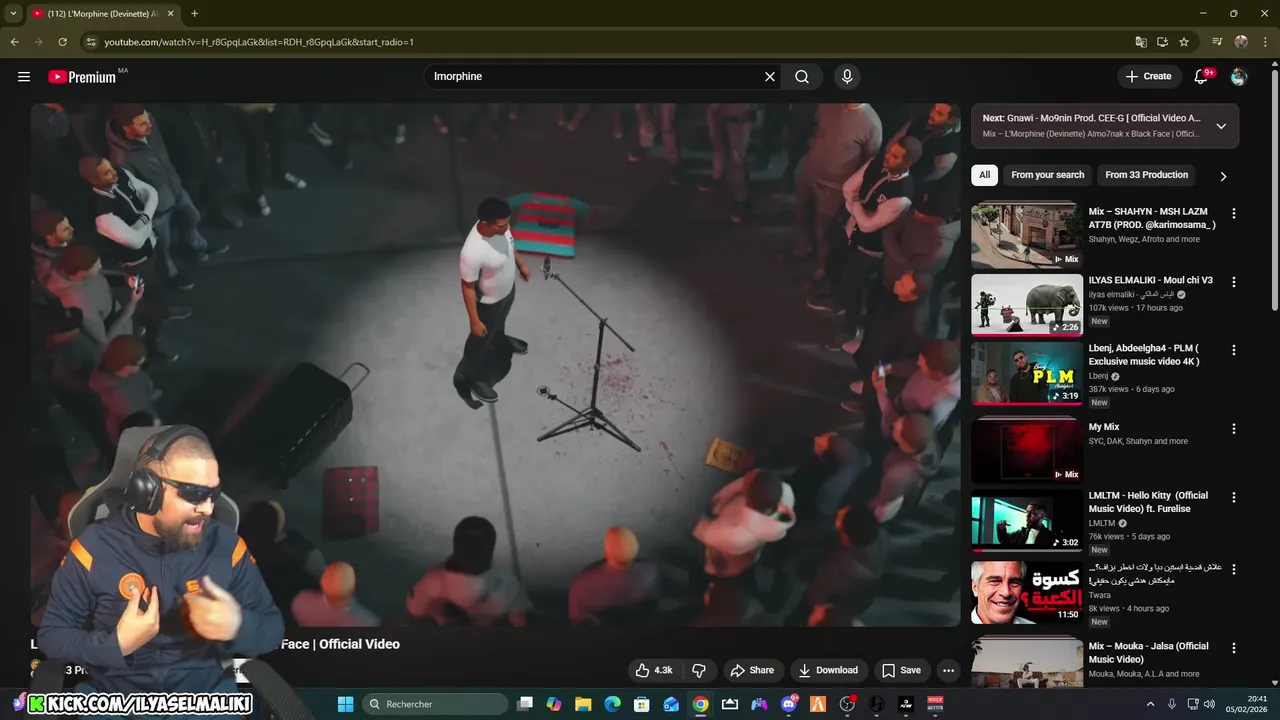Open Mix – Mouka Jalsa title
The height and width of the screenshot is (720, 1280).
(x=1148, y=653)
